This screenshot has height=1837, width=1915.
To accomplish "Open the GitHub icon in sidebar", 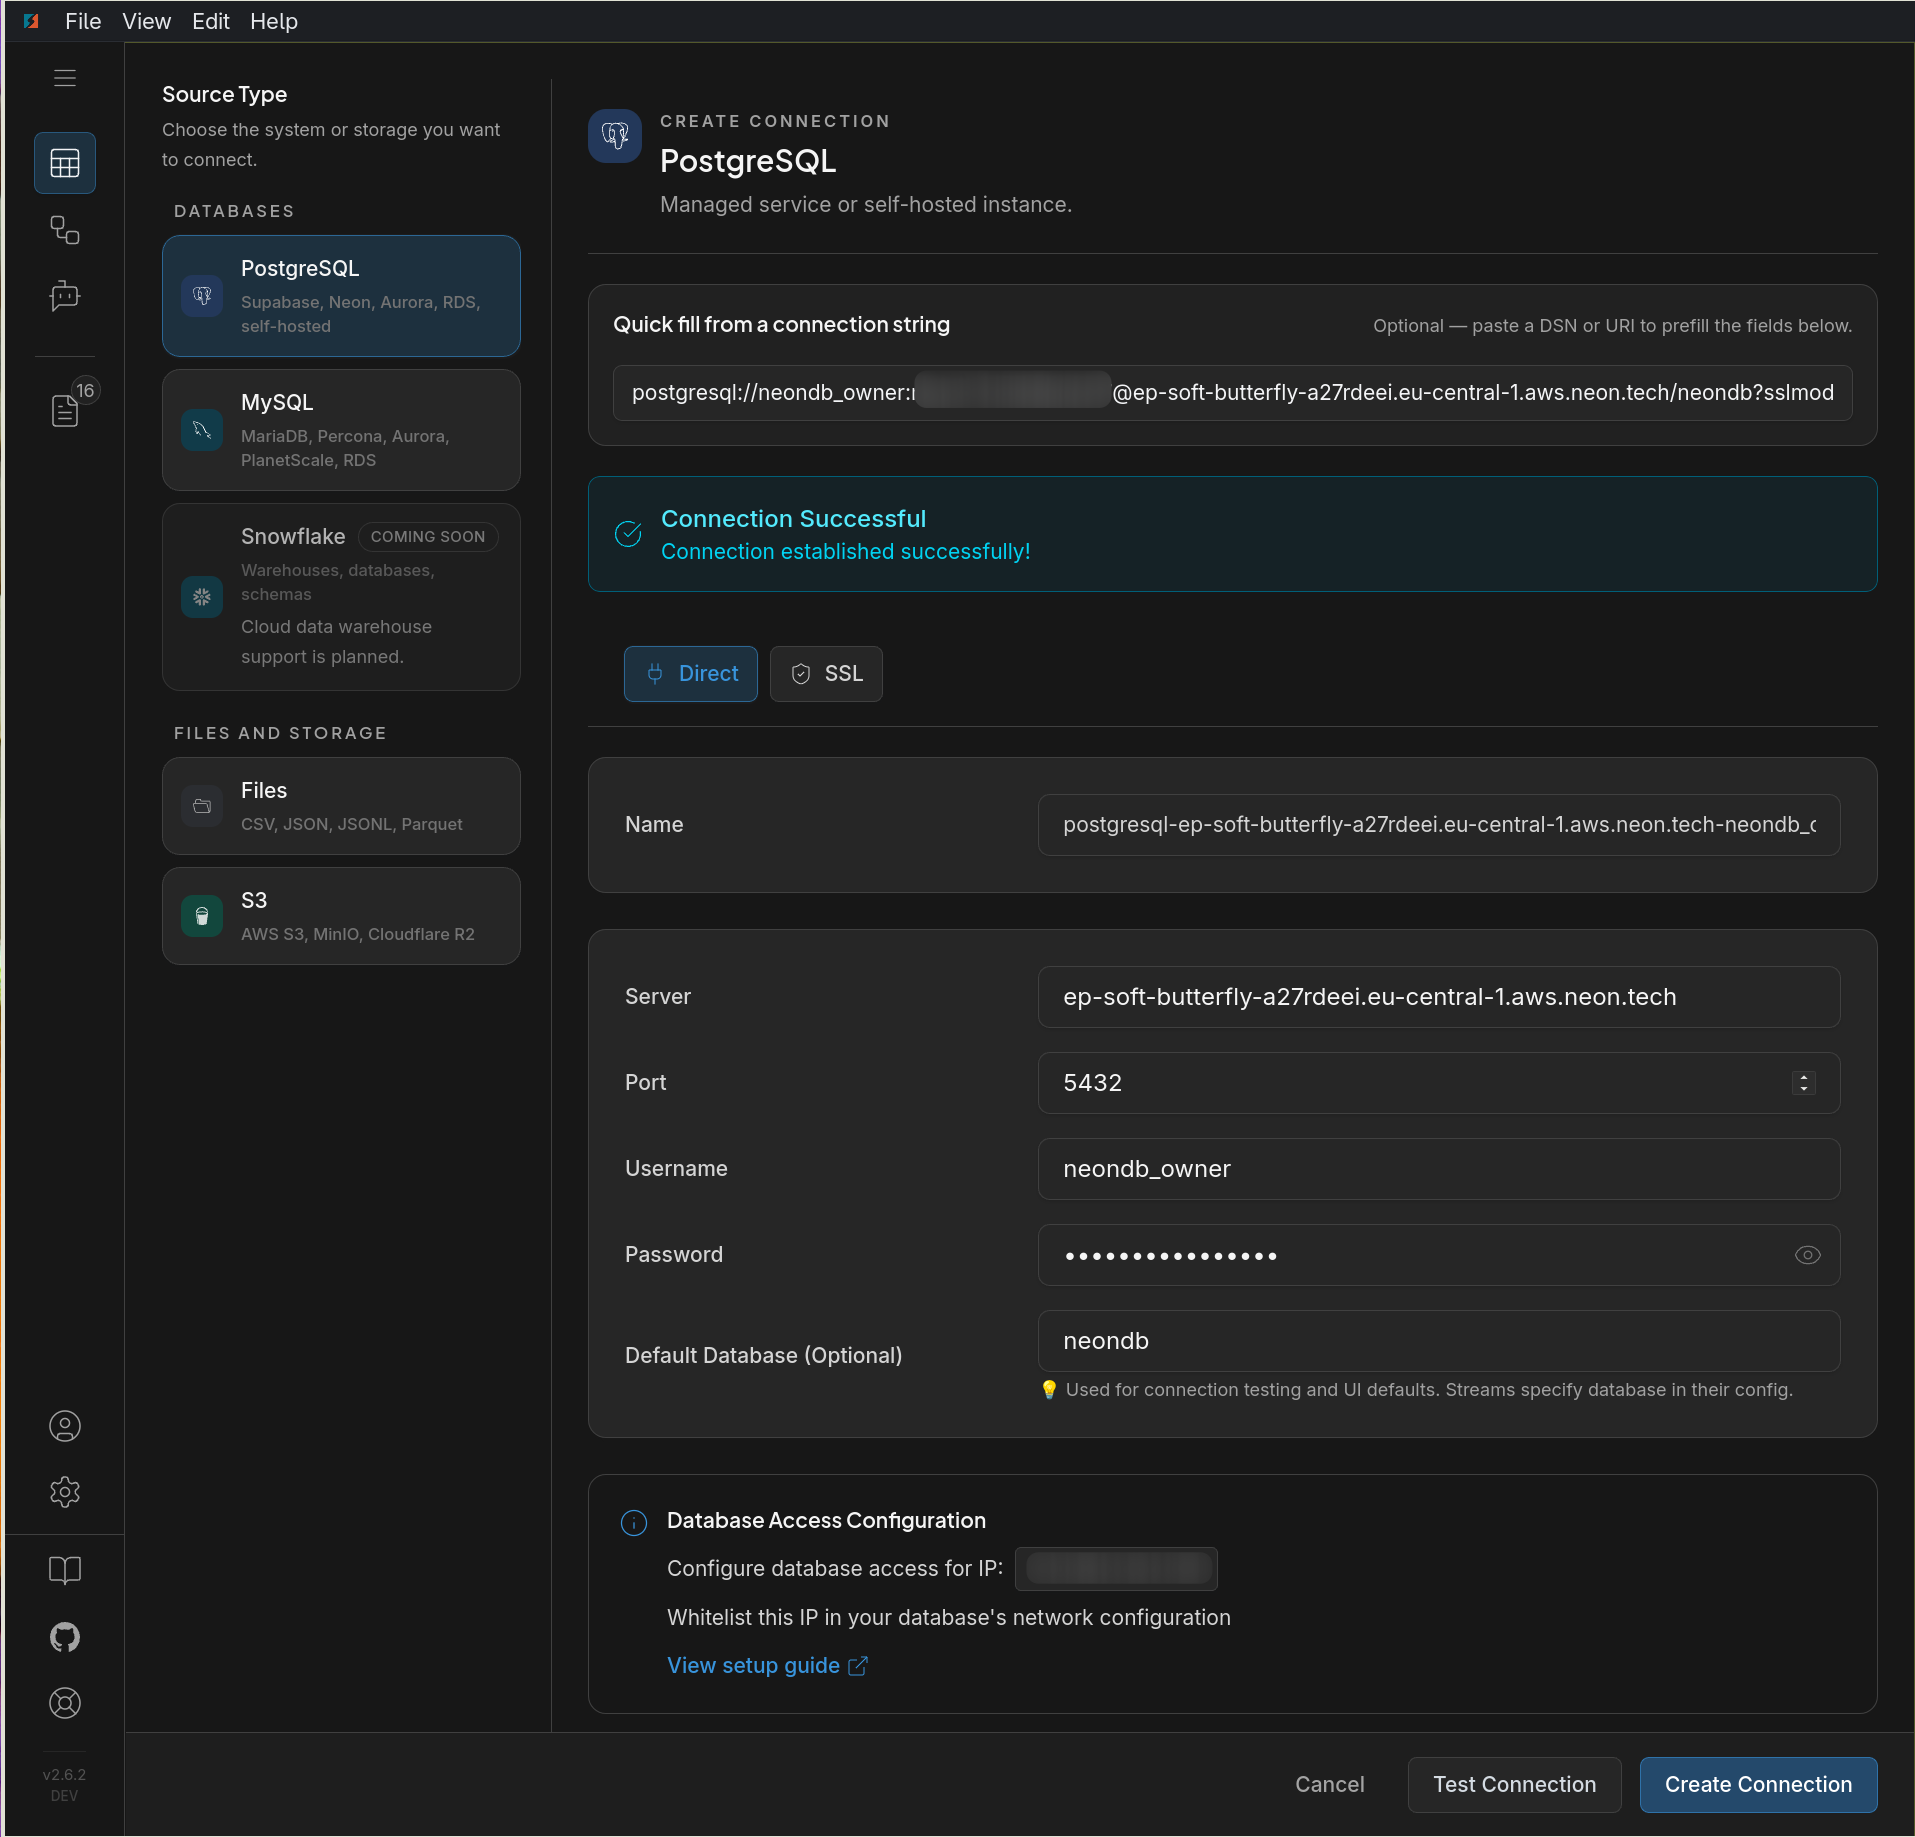I will (65, 1637).
